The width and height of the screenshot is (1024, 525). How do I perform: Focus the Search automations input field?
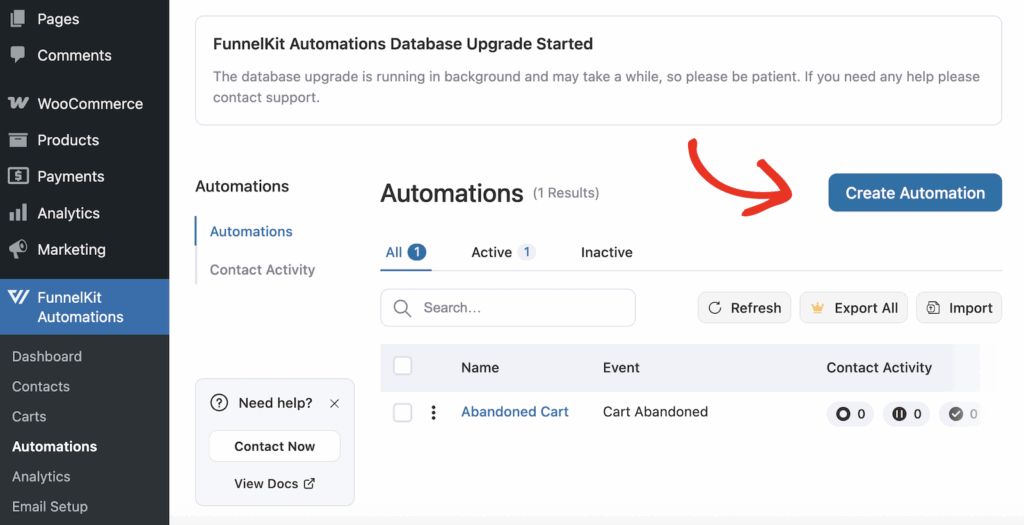point(508,308)
